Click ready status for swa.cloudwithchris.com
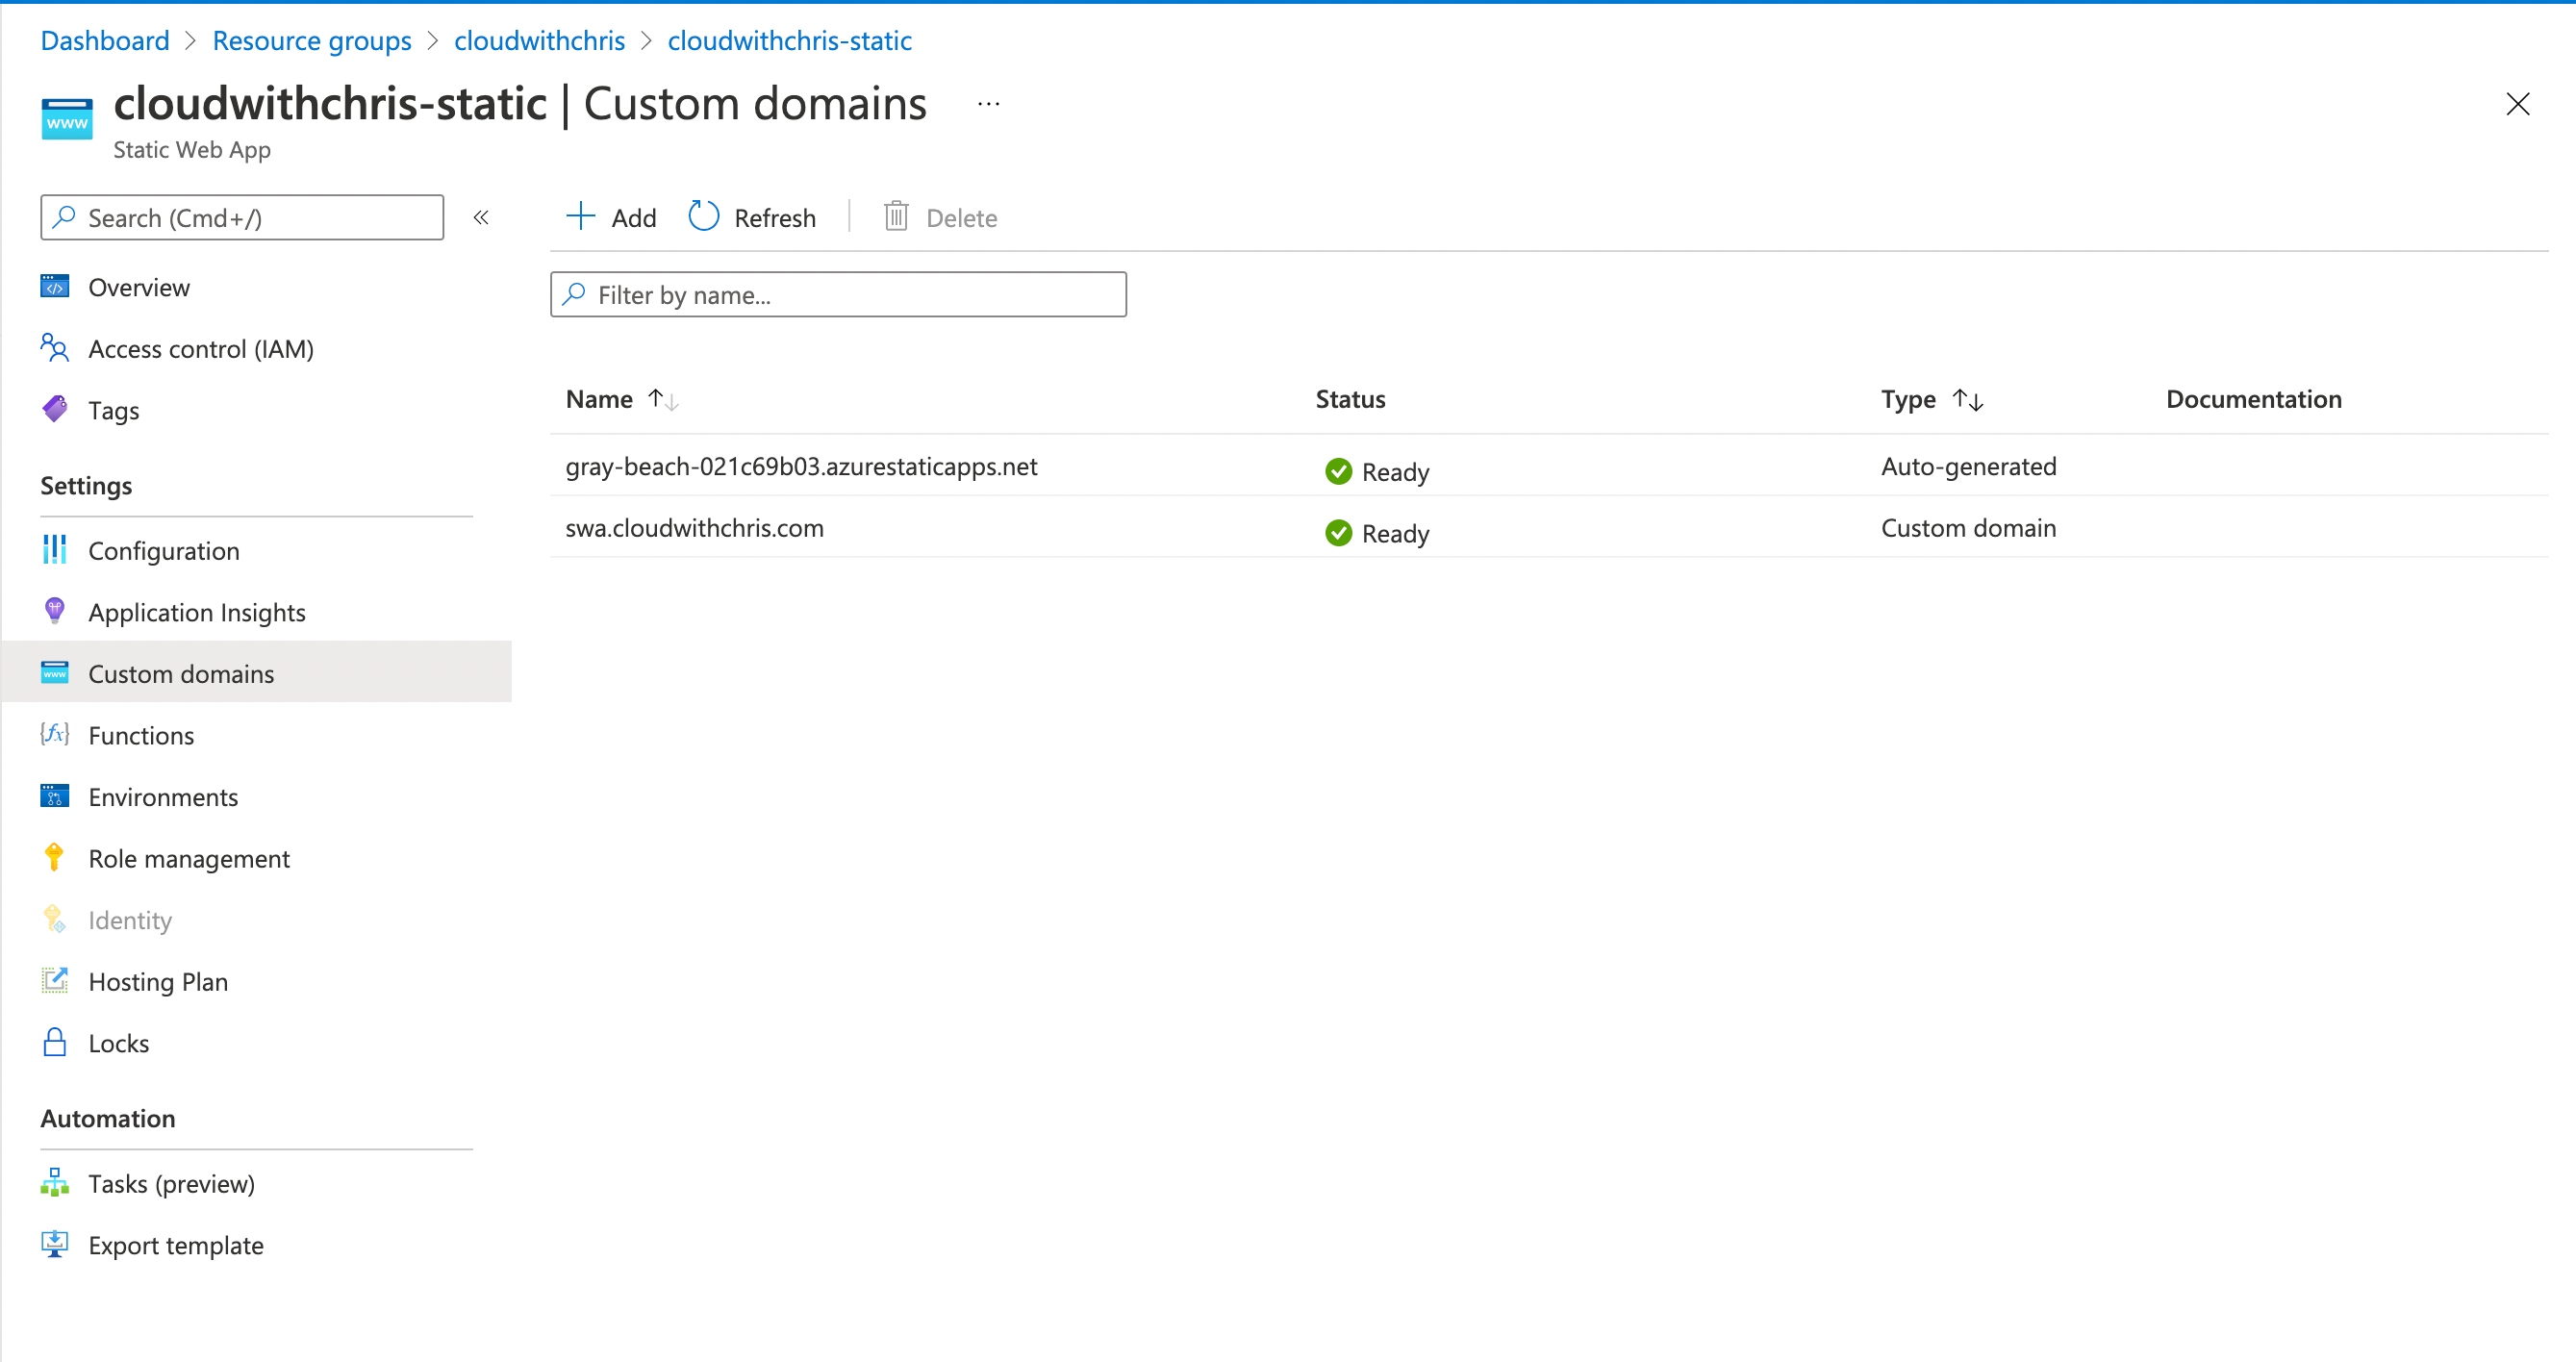2576x1362 pixels. pos(1376,528)
